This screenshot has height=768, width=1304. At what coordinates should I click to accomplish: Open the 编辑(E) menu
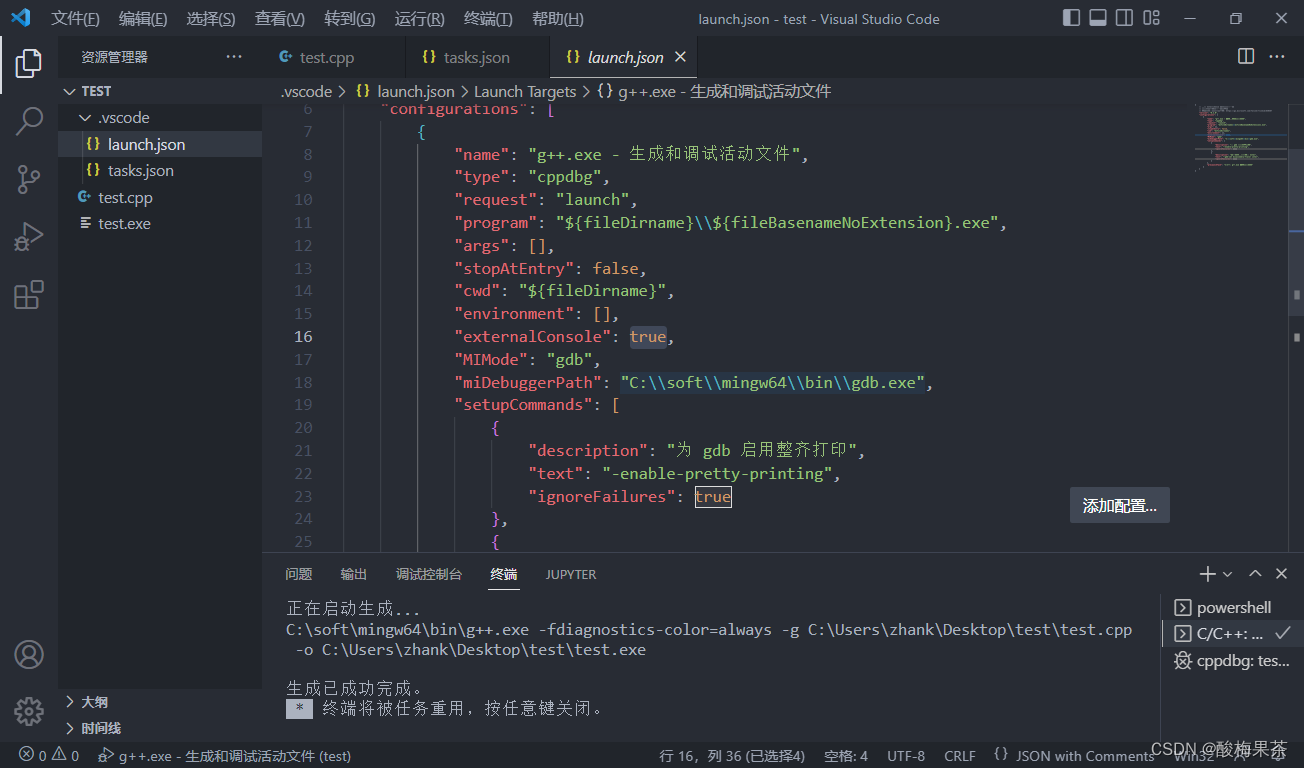(143, 19)
